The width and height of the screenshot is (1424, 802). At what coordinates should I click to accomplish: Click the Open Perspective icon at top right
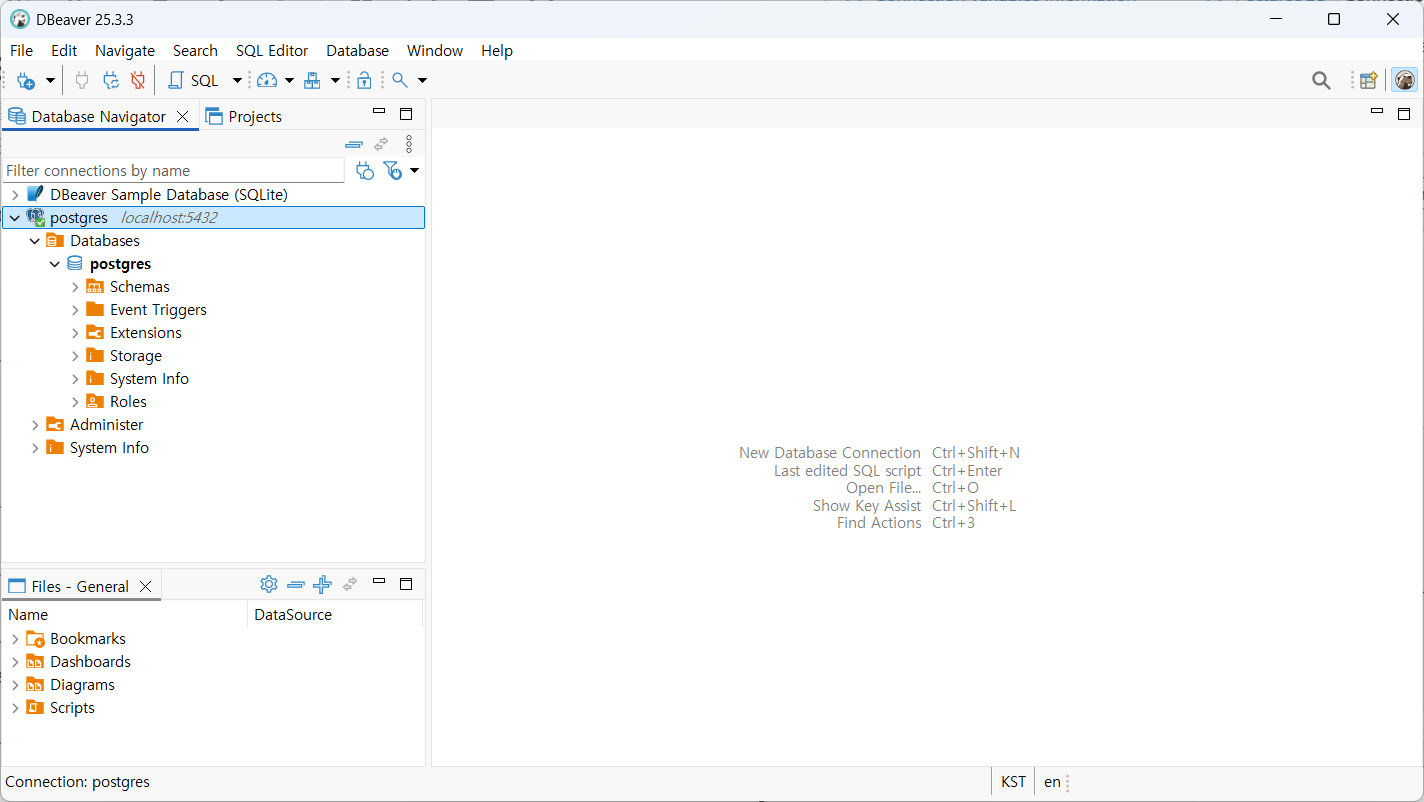[x=1368, y=81]
